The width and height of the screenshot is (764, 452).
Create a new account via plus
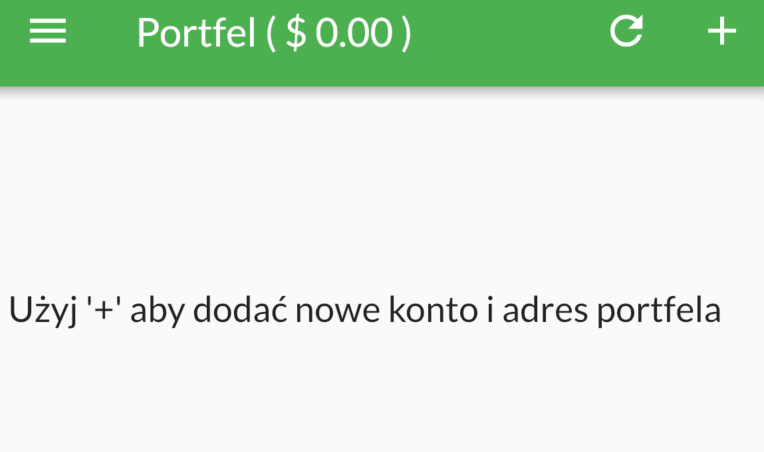(721, 32)
